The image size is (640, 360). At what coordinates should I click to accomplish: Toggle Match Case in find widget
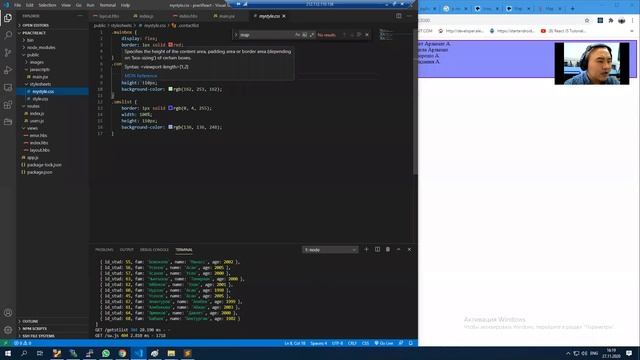click(x=298, y=35)
